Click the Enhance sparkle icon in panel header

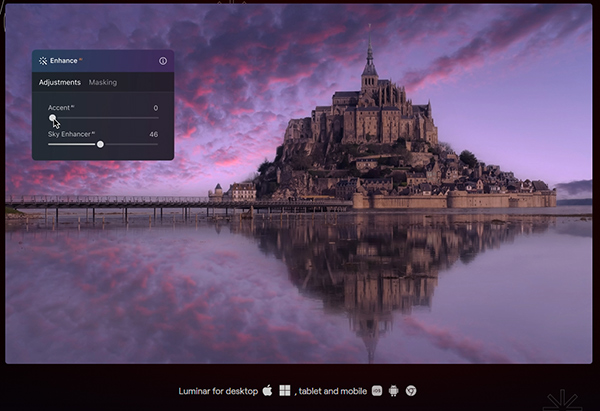point(43,61)
